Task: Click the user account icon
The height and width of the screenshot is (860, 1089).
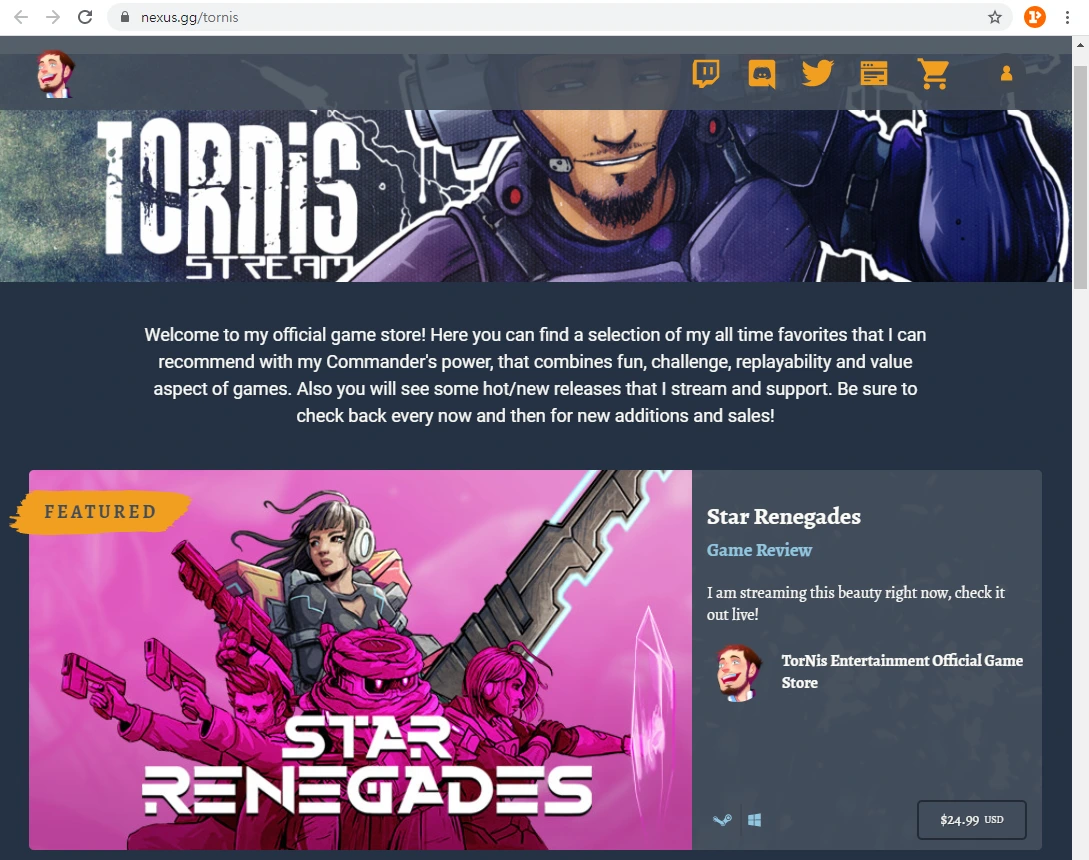Action: (1006, 74)
